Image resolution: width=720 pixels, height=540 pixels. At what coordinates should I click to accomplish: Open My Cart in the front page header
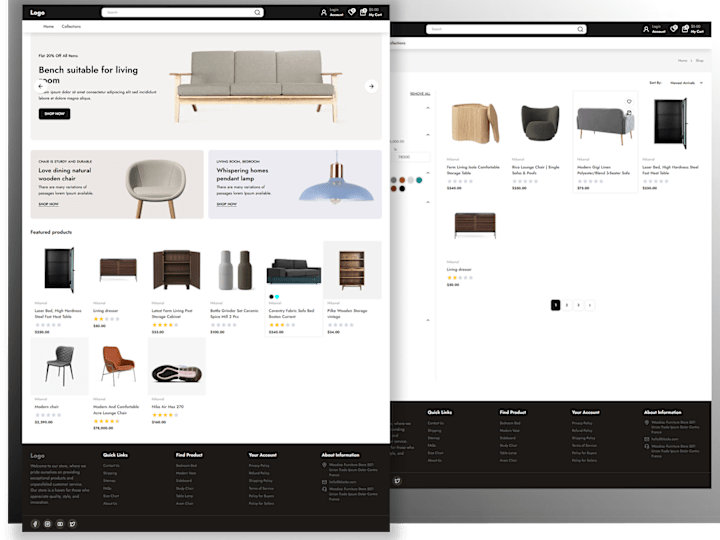pos(371,12)
